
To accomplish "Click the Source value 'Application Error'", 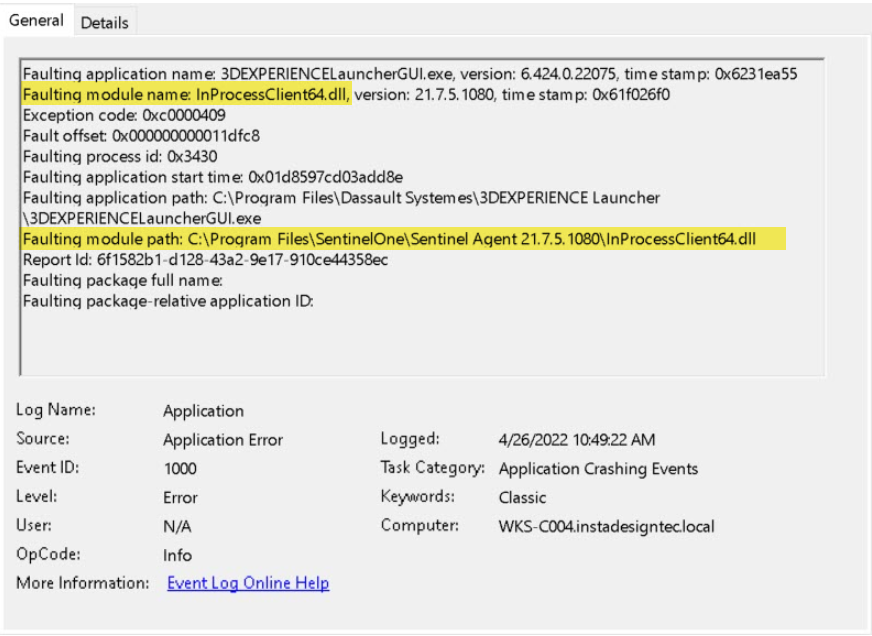I will [223, 440].
